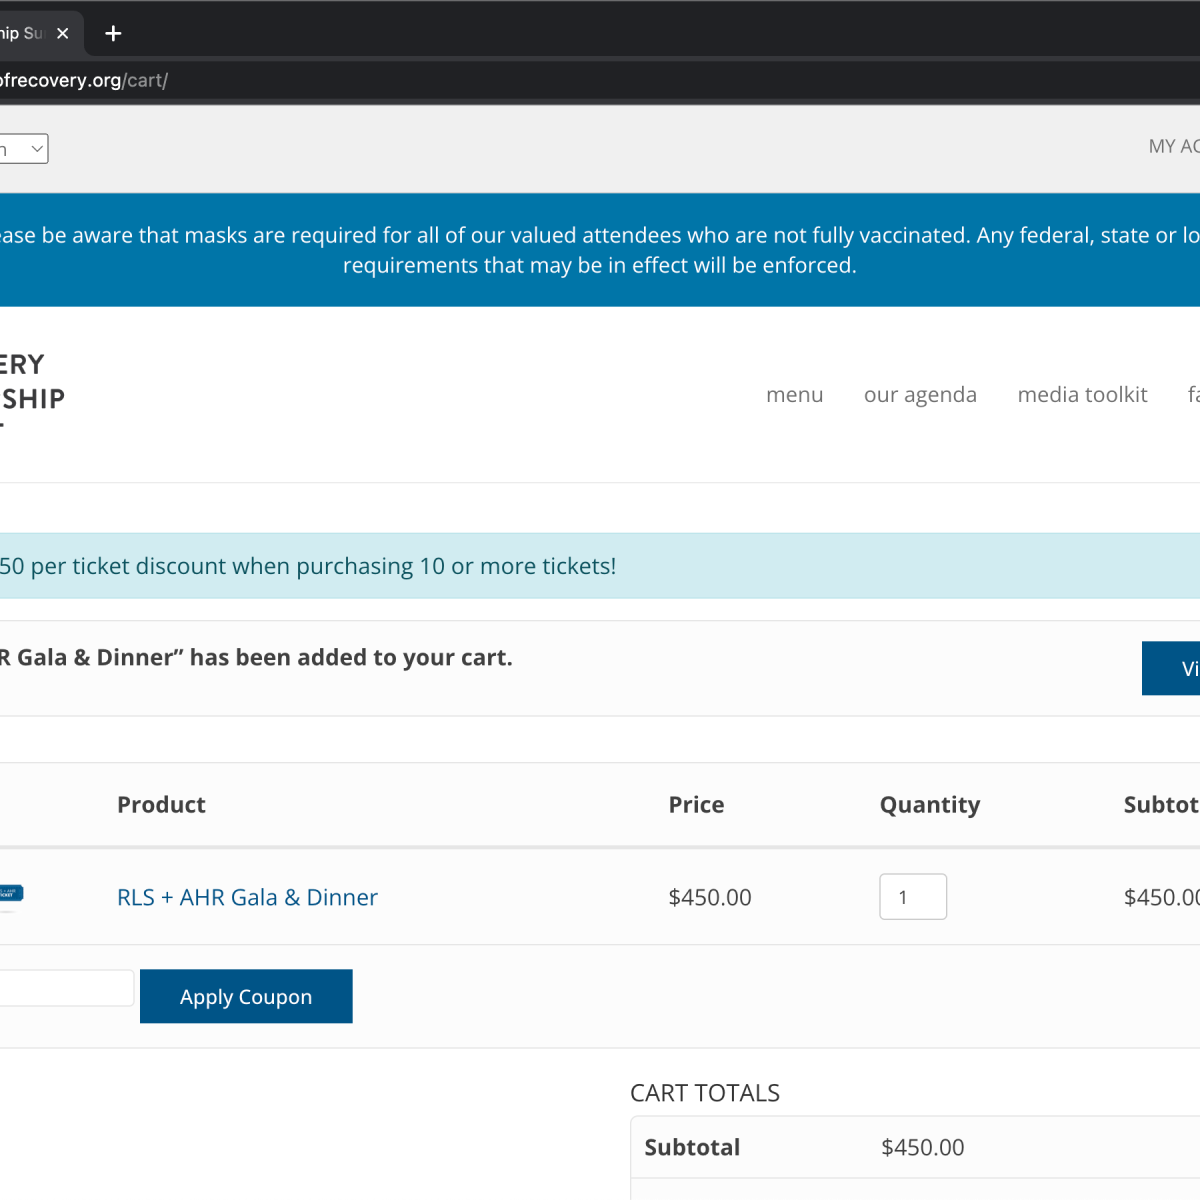The height and width of the screenshot is (1200, 1200).
Task: Click the coupon code input field
Action: pyautogui.click(x=65, y=988)
